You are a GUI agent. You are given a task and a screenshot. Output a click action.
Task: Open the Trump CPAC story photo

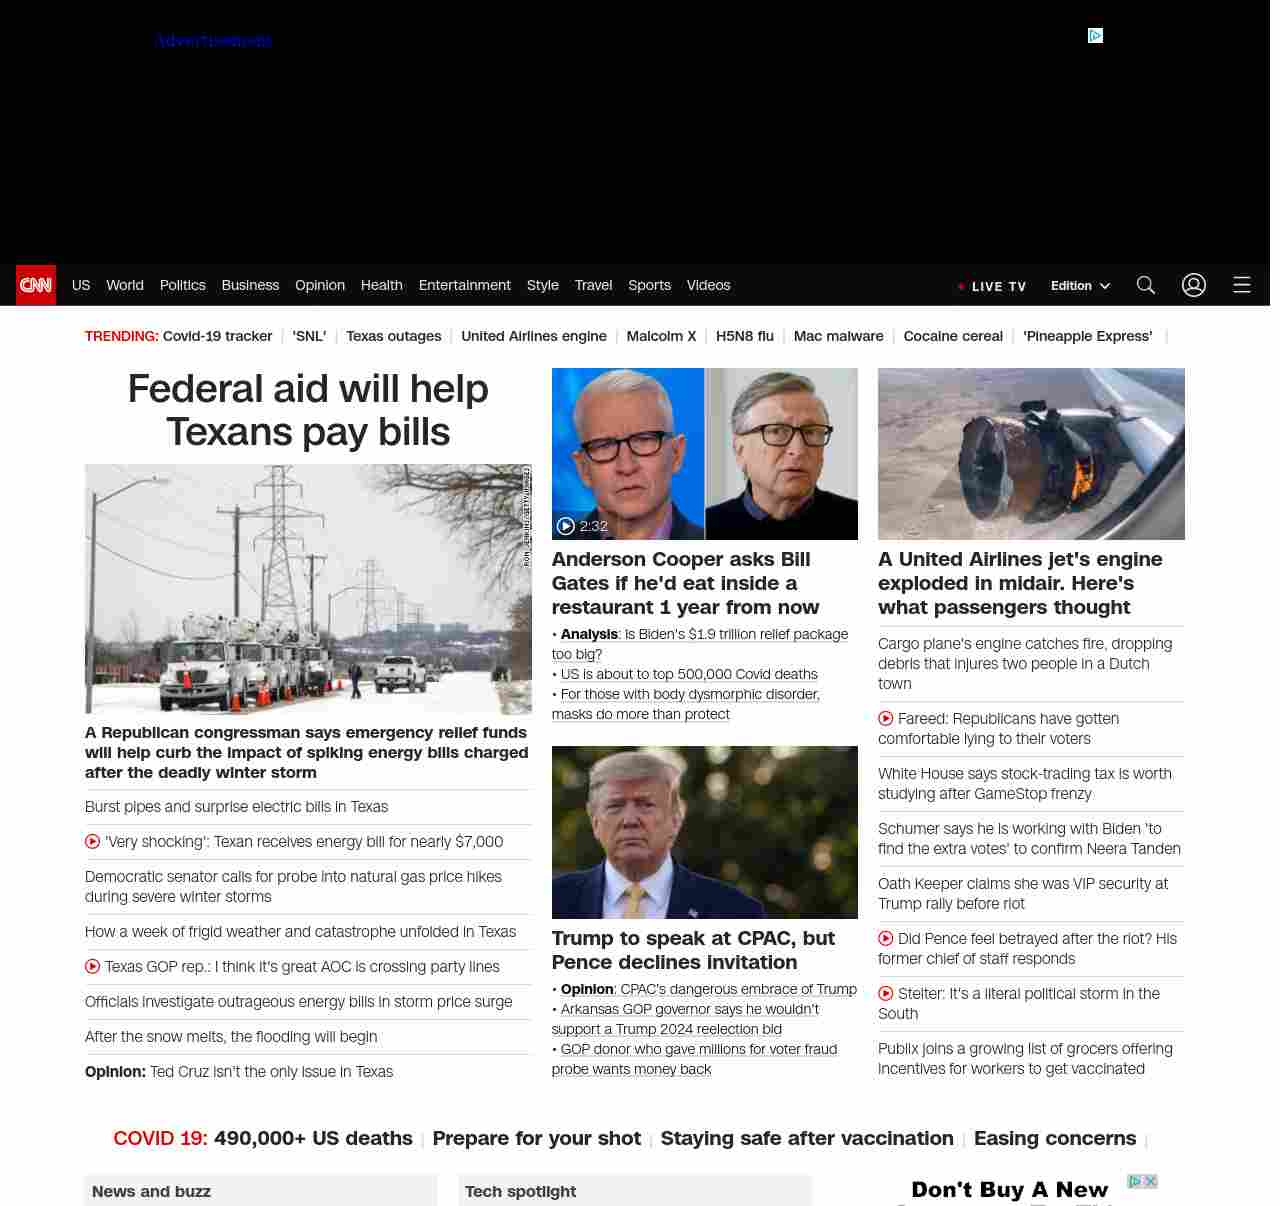704,832
